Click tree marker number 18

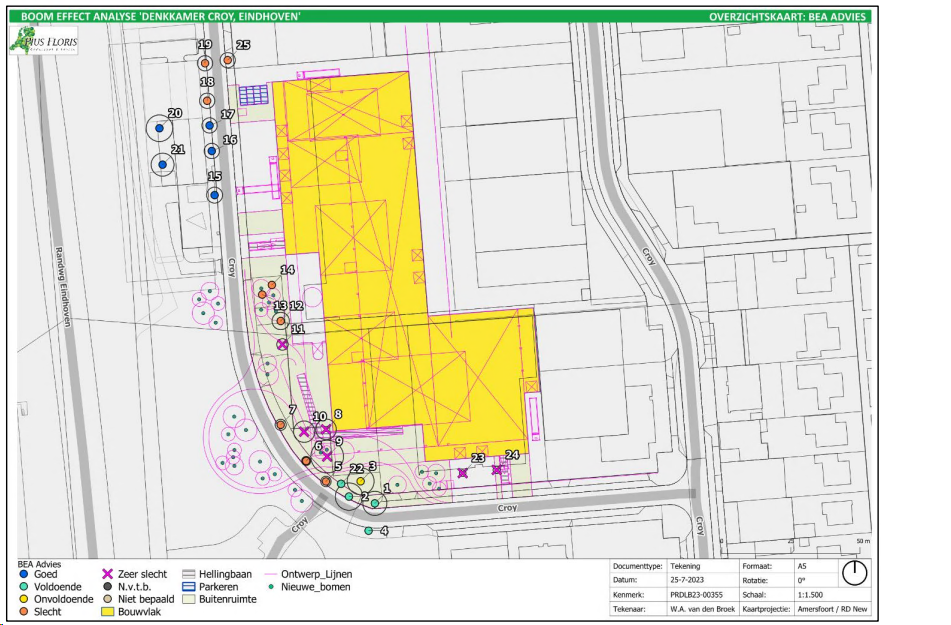207,101
